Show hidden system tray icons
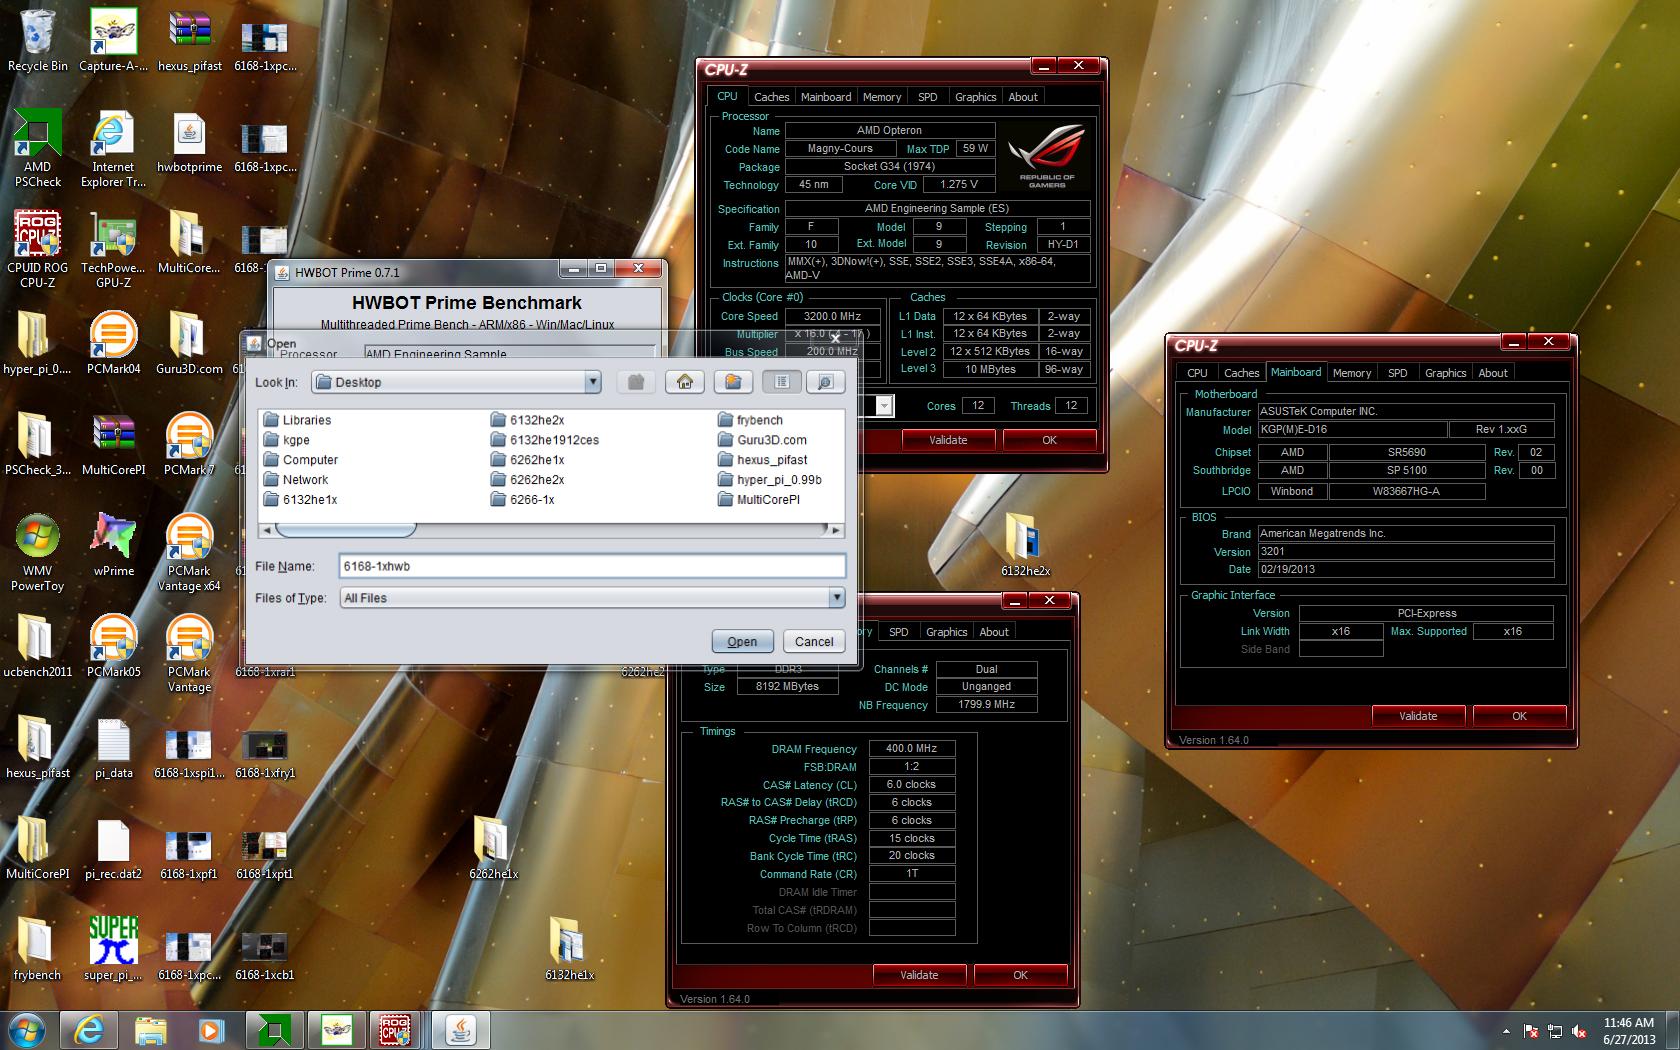This screenshot has width=1680, height=1050. coord(1506,1031)
